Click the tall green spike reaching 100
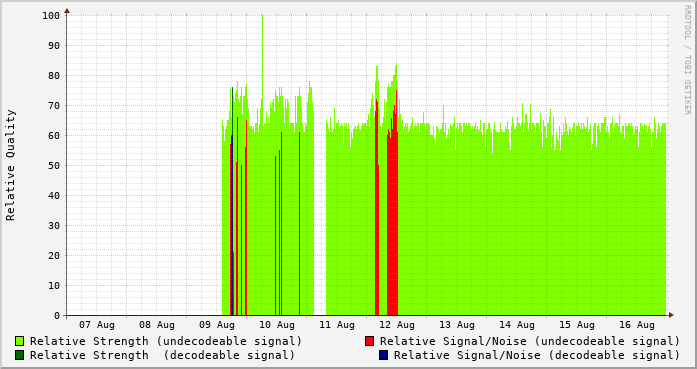The width and height of the screenshot is (697, 369). click(x=262, y=71)
